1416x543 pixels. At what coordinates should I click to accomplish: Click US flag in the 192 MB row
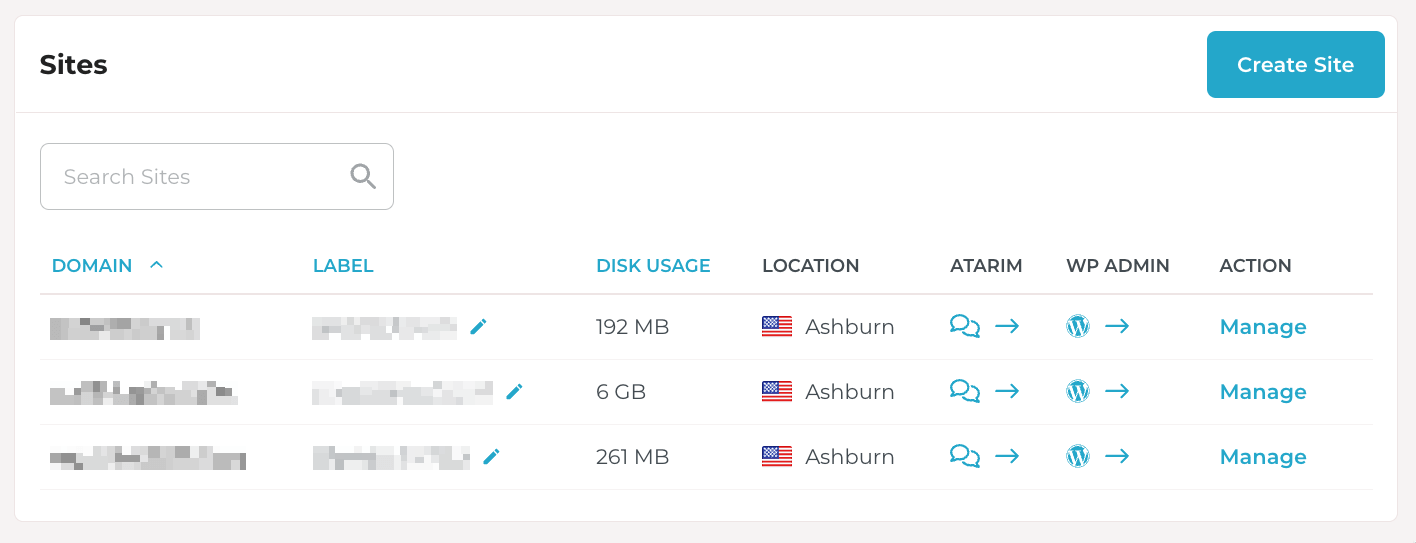(x=777, y=326)
